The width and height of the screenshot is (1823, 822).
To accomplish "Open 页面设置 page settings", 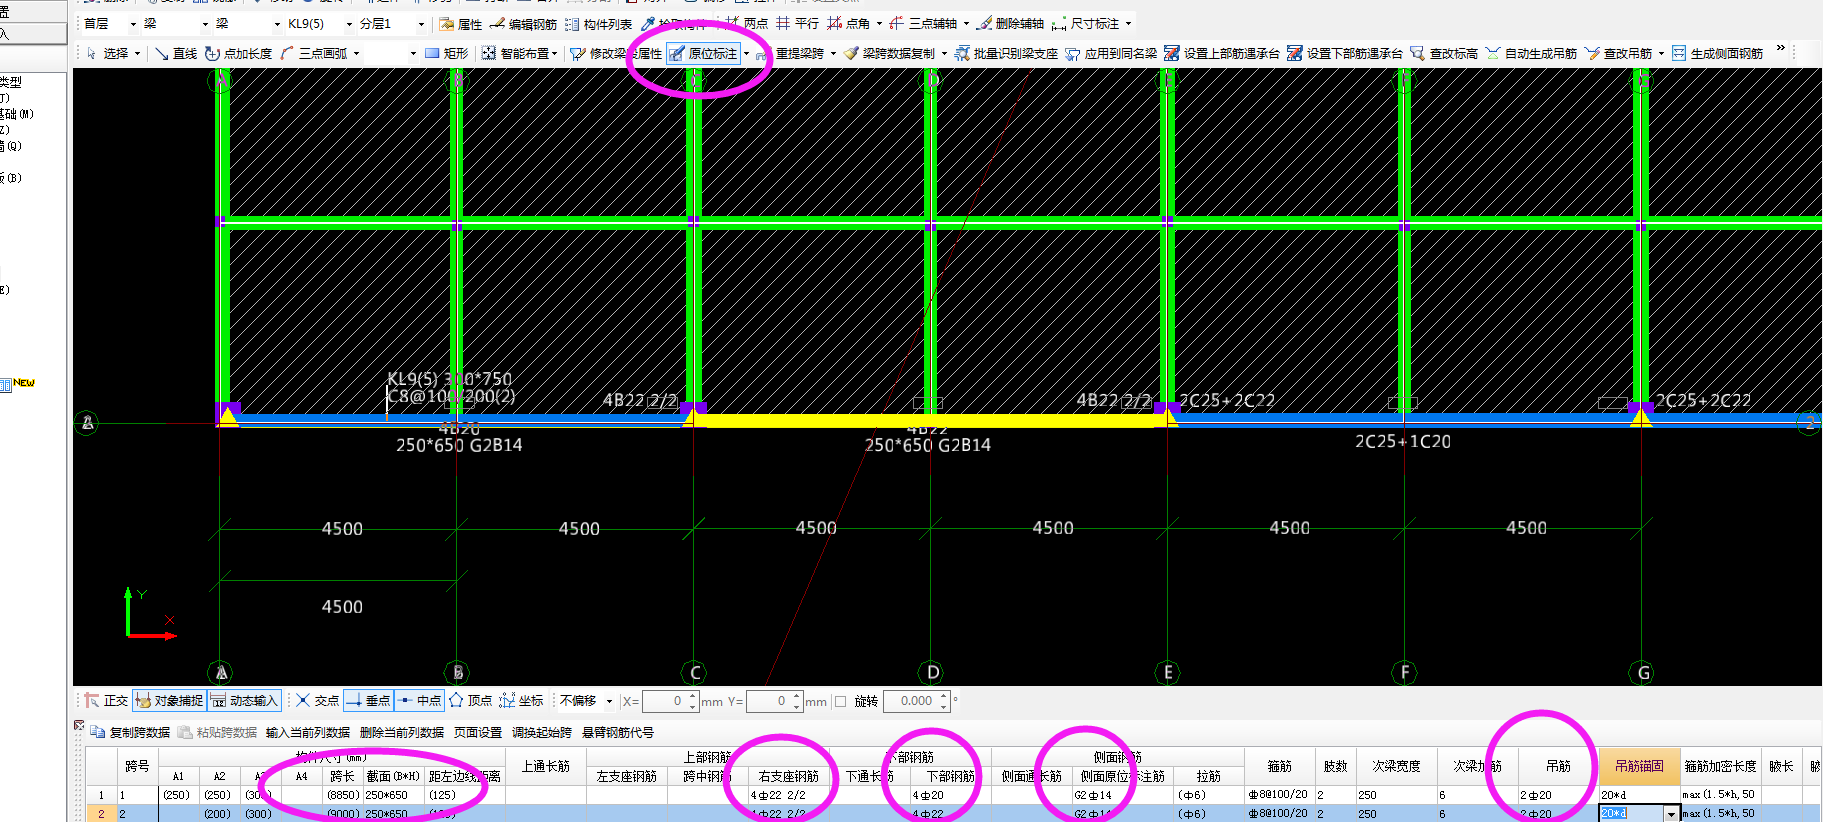I will pos(478,733).
